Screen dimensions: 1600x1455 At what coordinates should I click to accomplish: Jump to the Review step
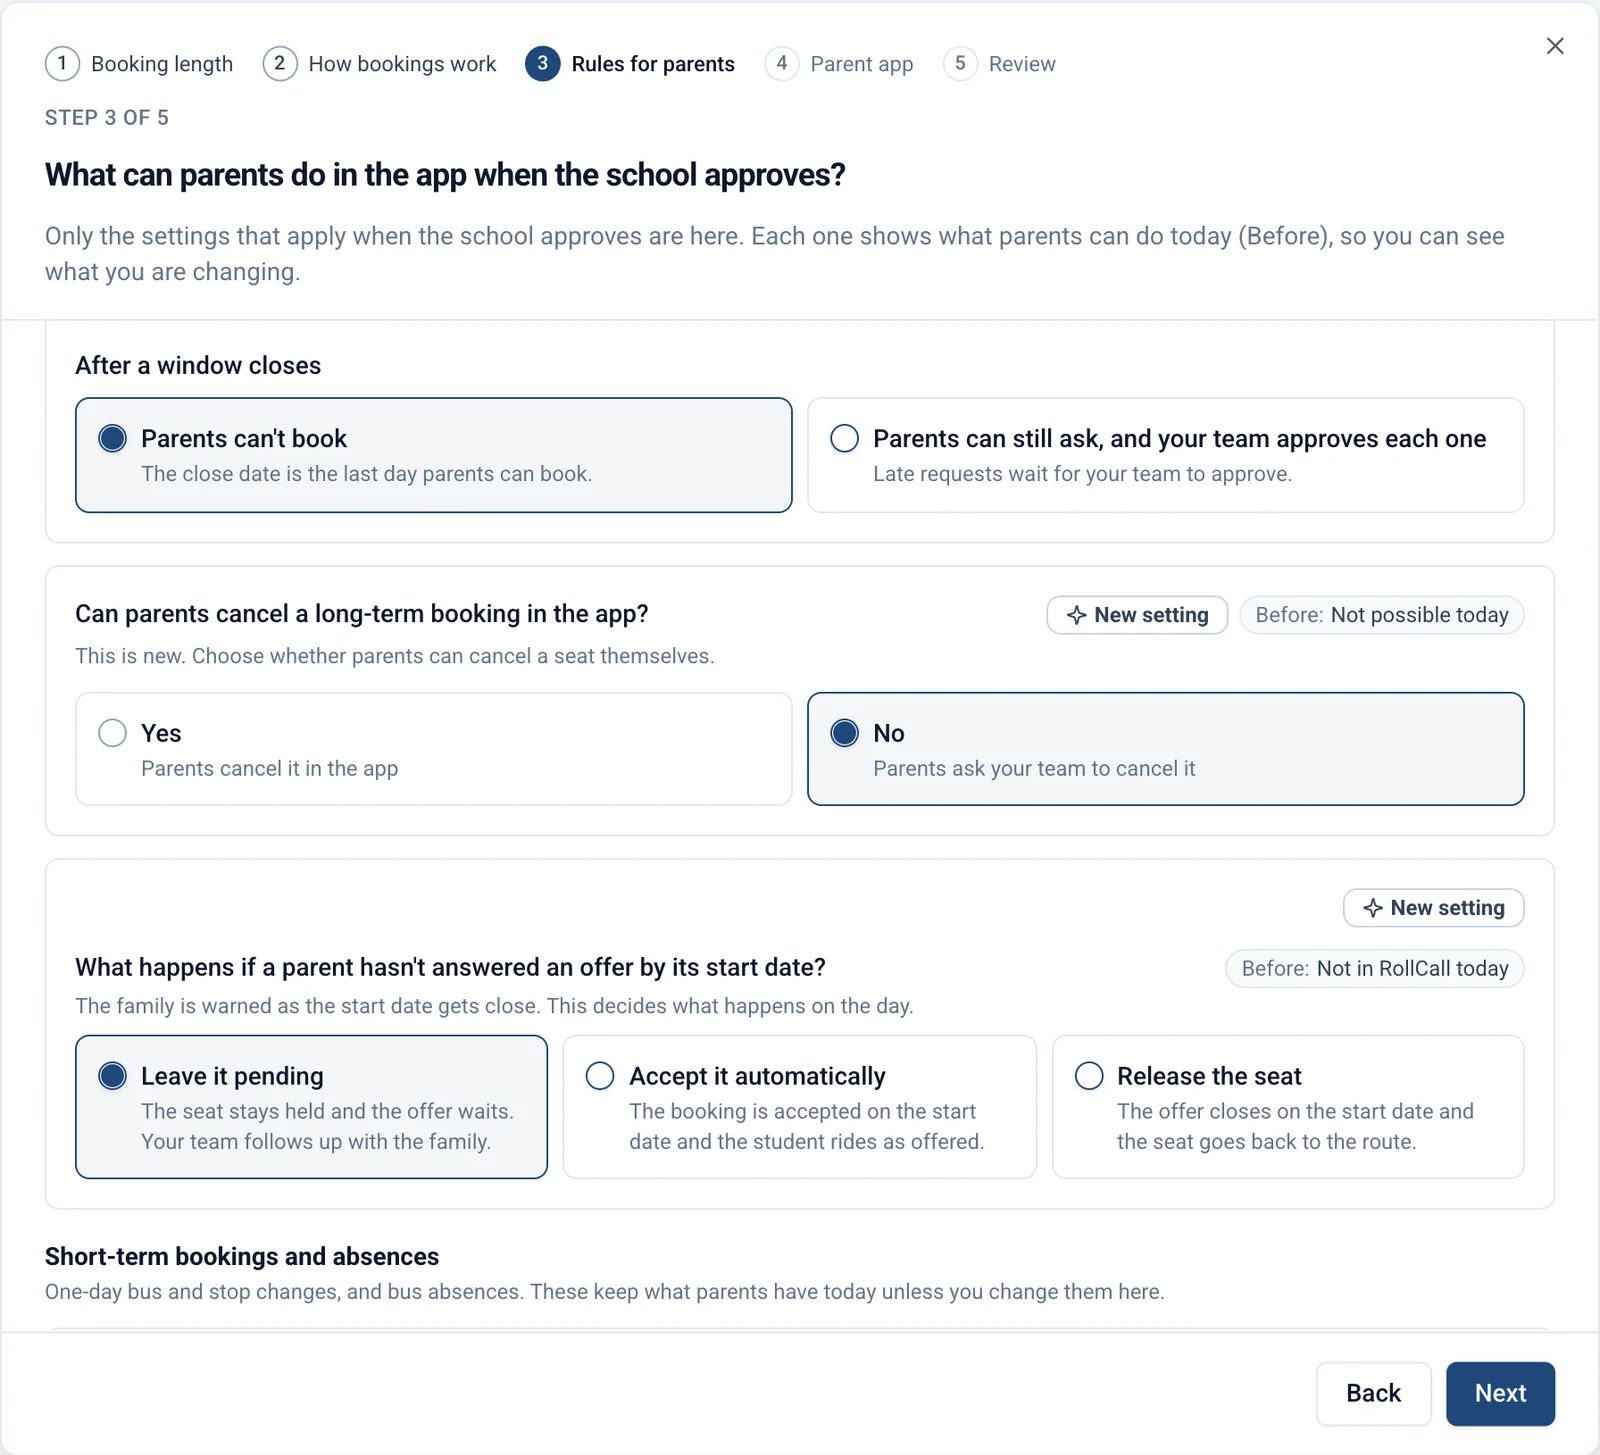(x=1000, y=64)
